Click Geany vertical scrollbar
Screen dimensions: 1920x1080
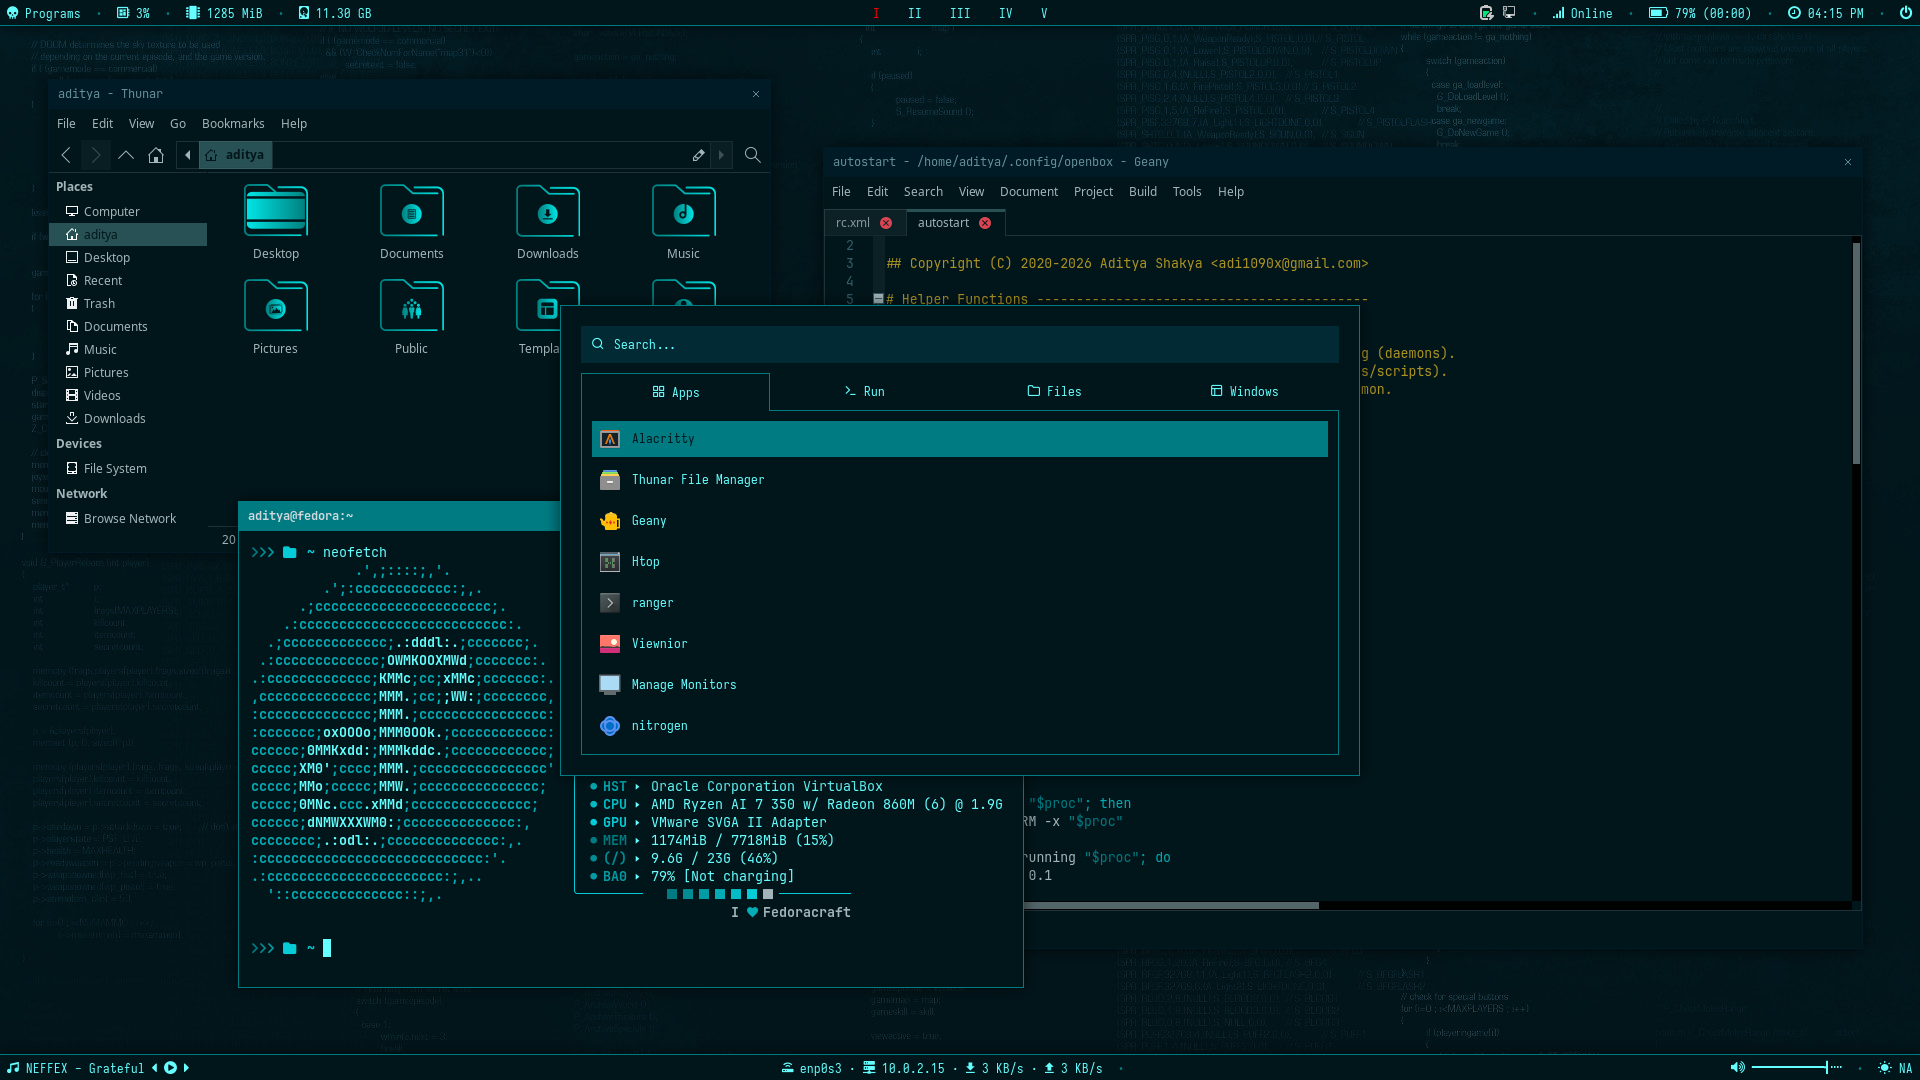click(1856, 352)
